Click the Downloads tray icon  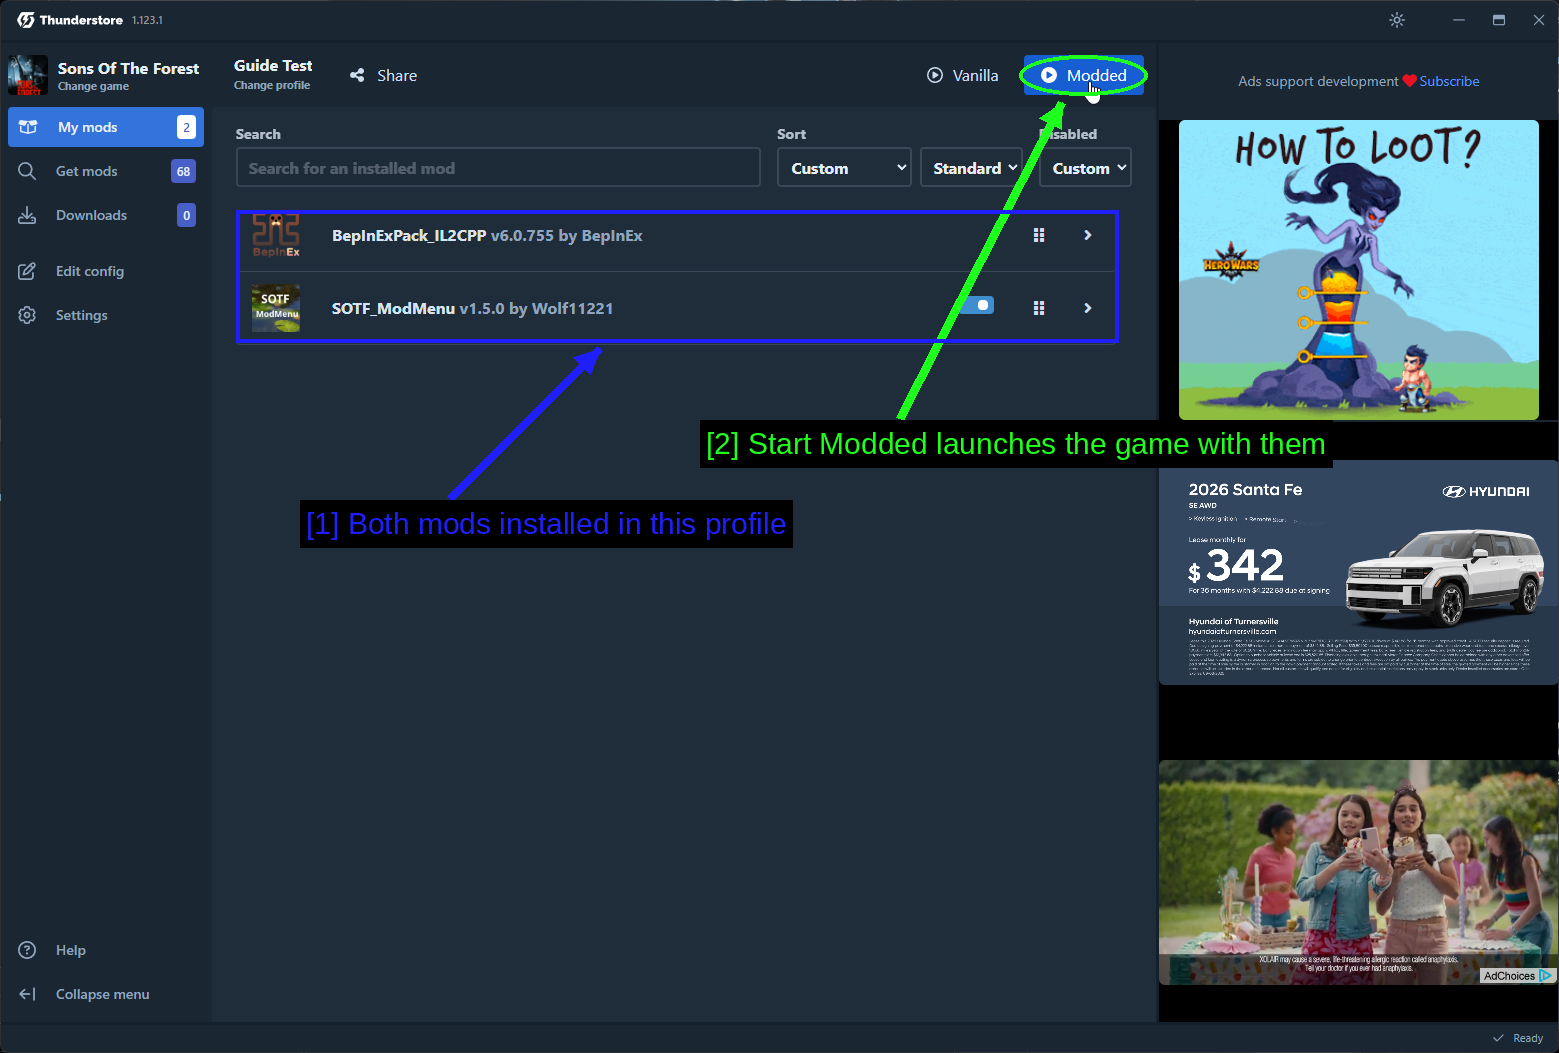(27, 215)
